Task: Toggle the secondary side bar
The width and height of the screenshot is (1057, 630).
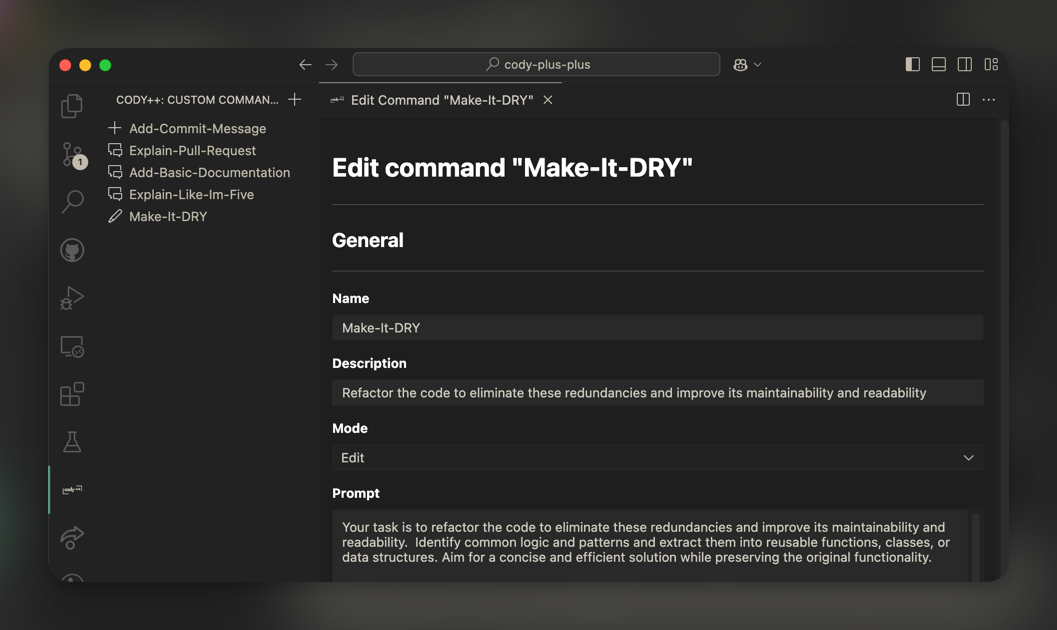Action: tap(964, 64)
